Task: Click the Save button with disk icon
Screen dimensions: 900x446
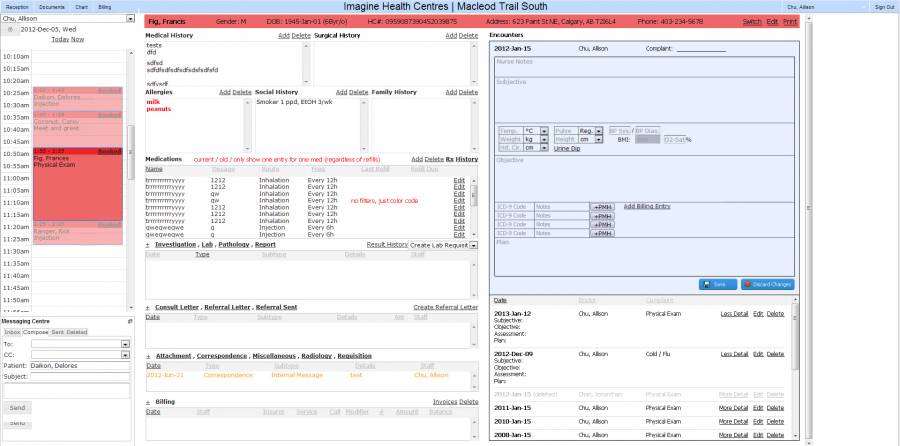Action: point(717,284)
